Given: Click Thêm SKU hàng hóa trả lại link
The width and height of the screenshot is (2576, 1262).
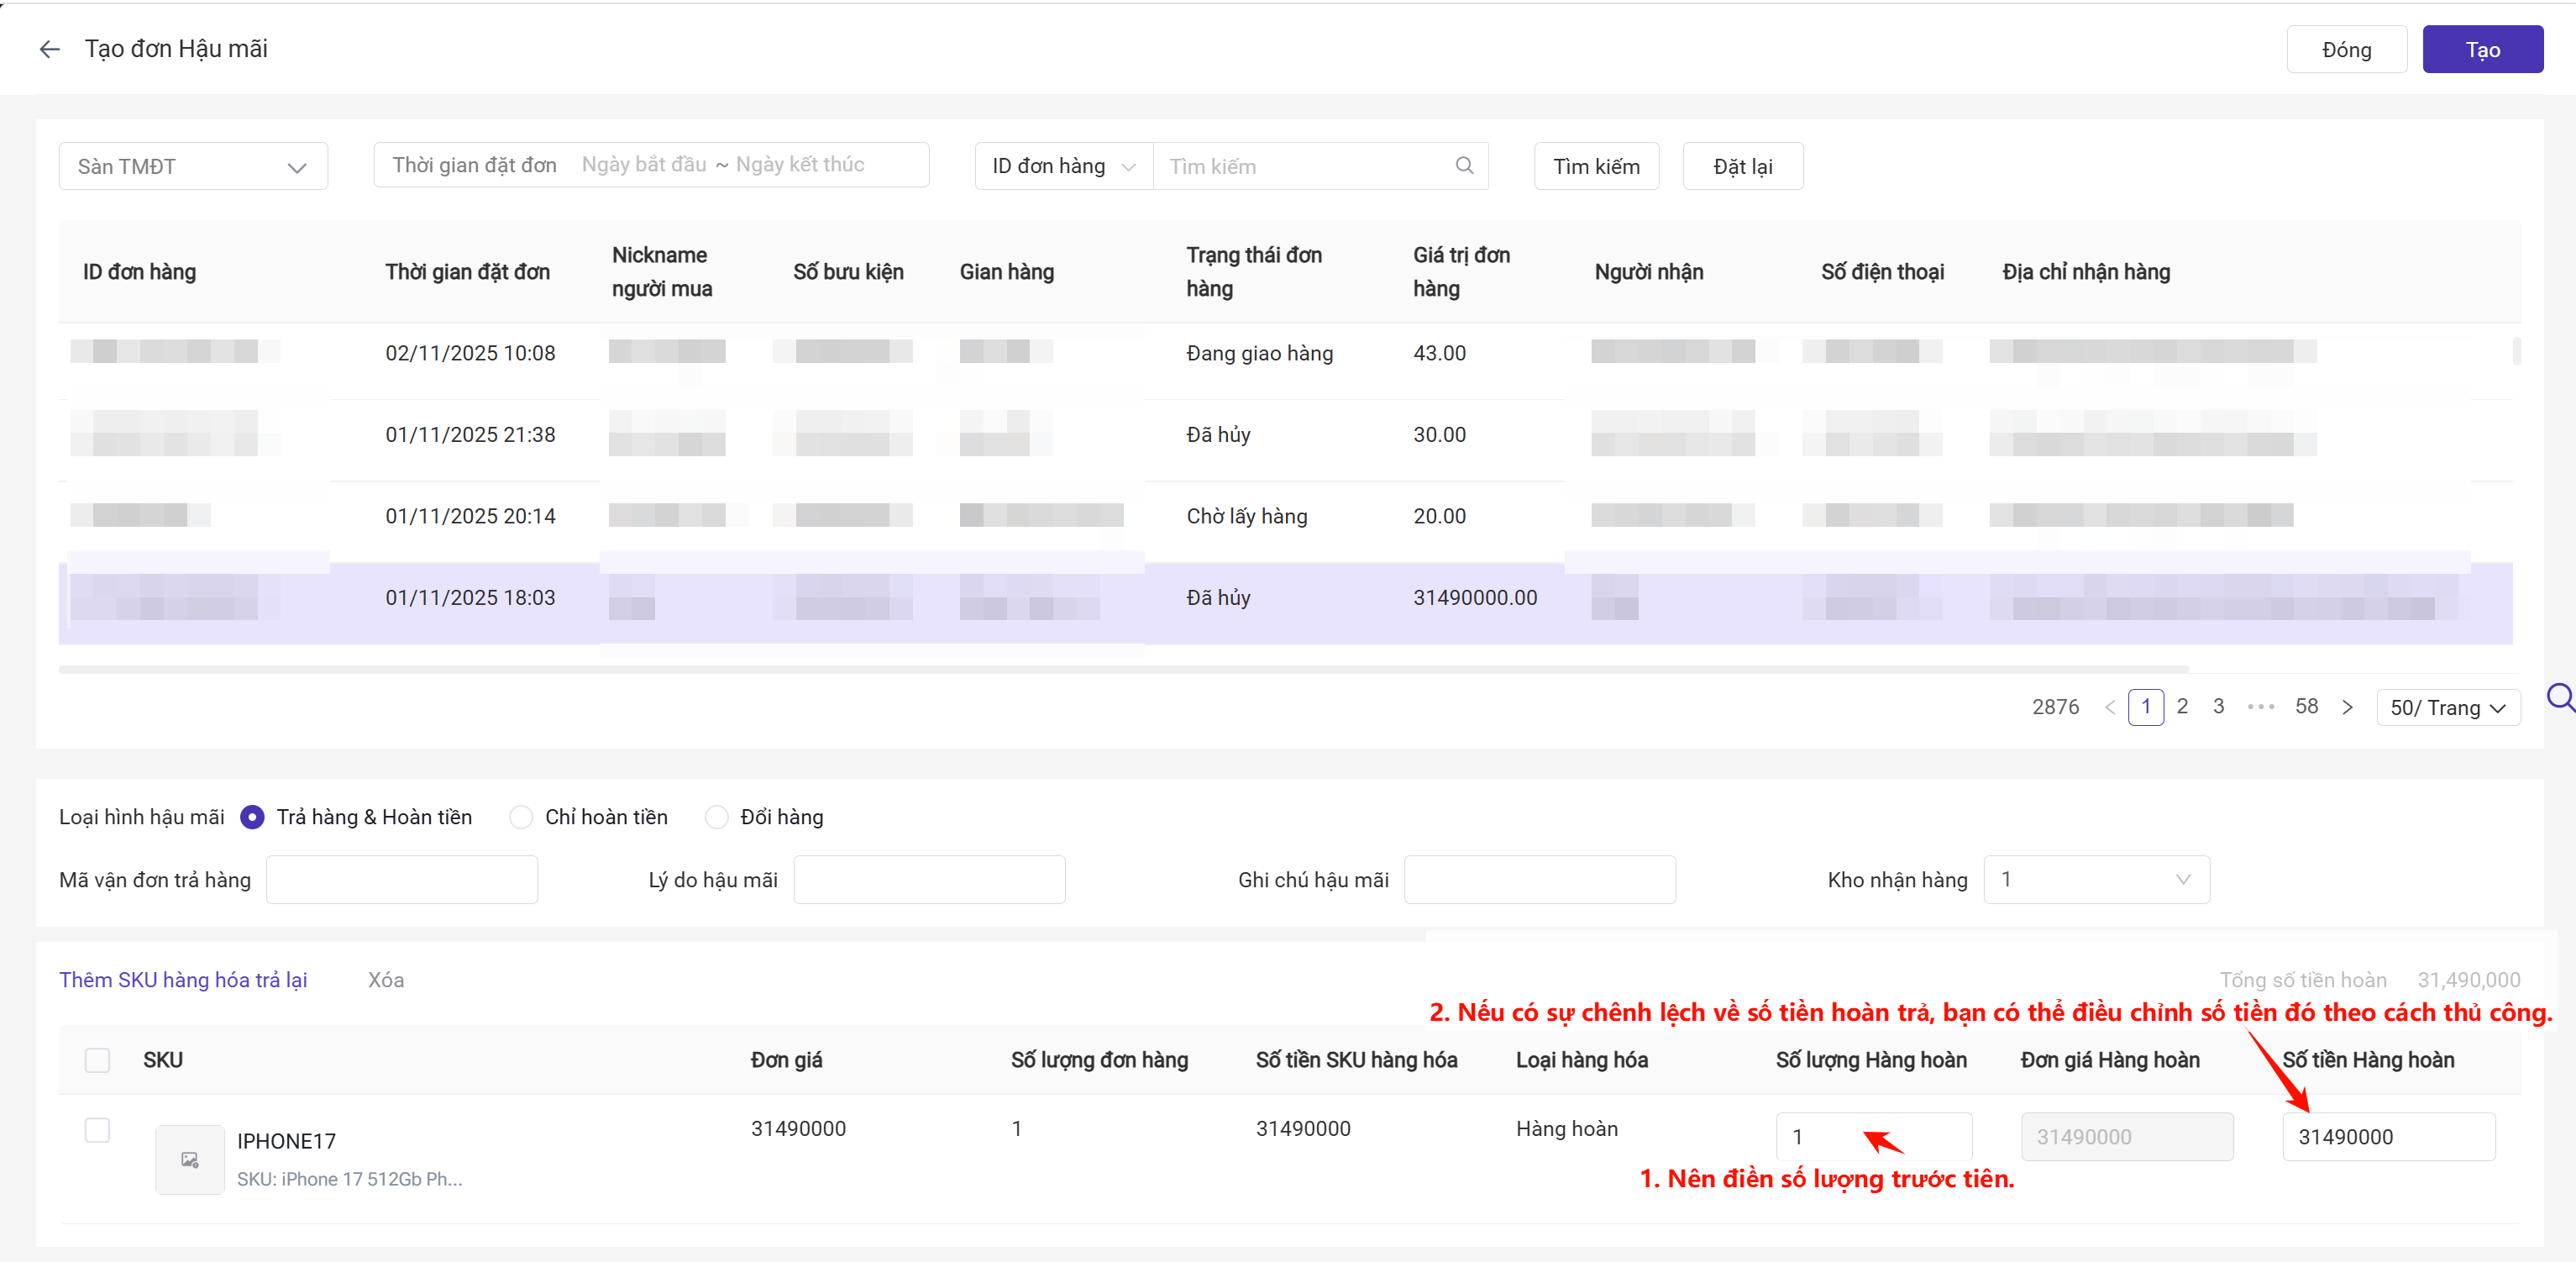Looking at the screenshot, I should 183,980.
